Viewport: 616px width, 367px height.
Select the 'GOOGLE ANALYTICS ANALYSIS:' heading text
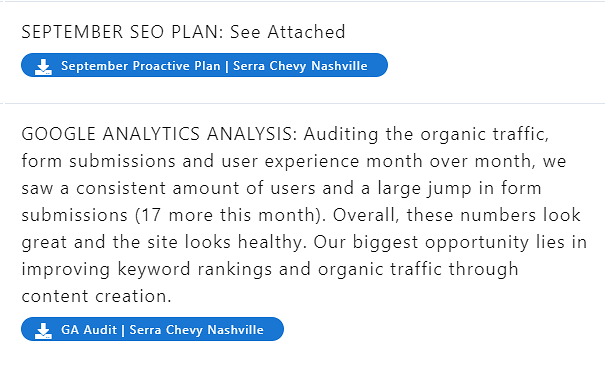pyautogui.click(x=159, y=134)
